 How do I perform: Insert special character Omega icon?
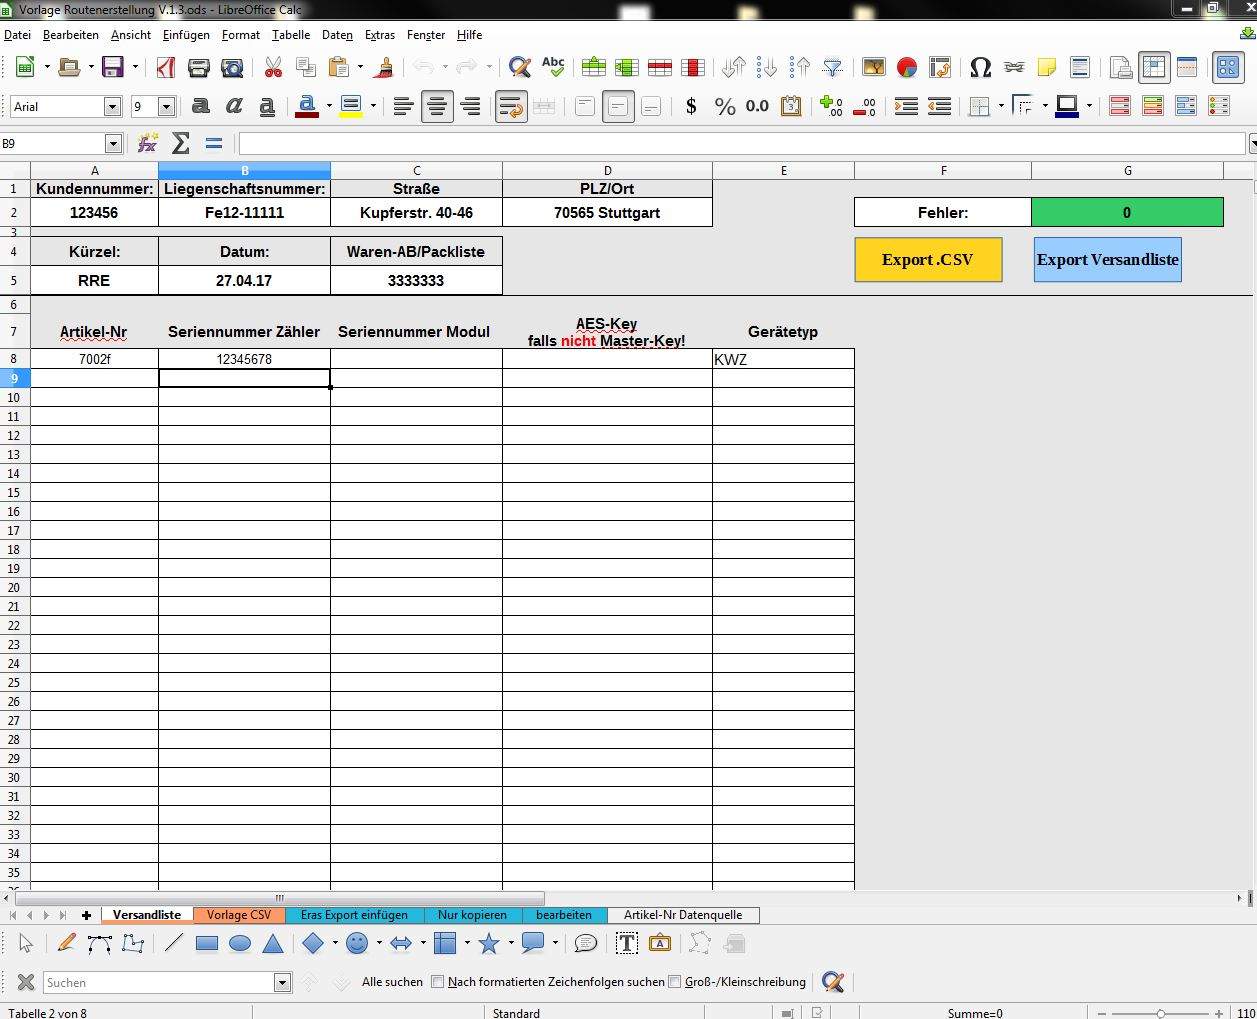980,68
